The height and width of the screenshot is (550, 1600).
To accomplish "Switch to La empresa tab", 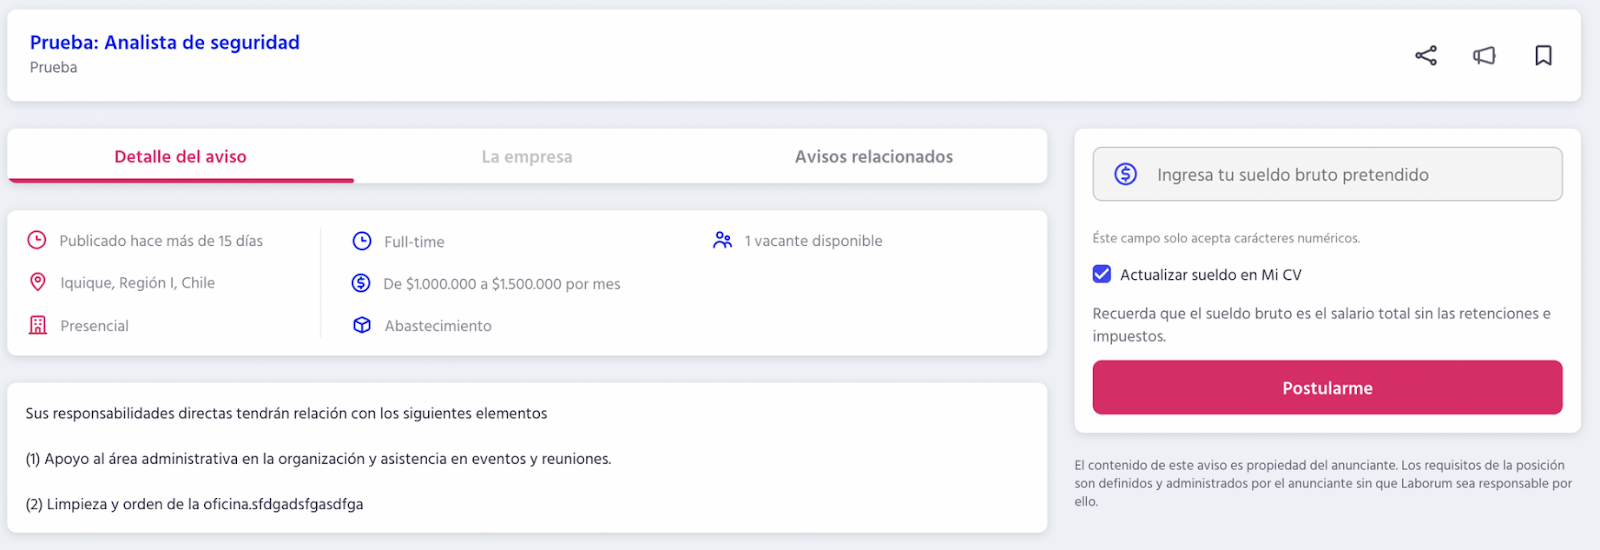I will (x=527, y=157).
